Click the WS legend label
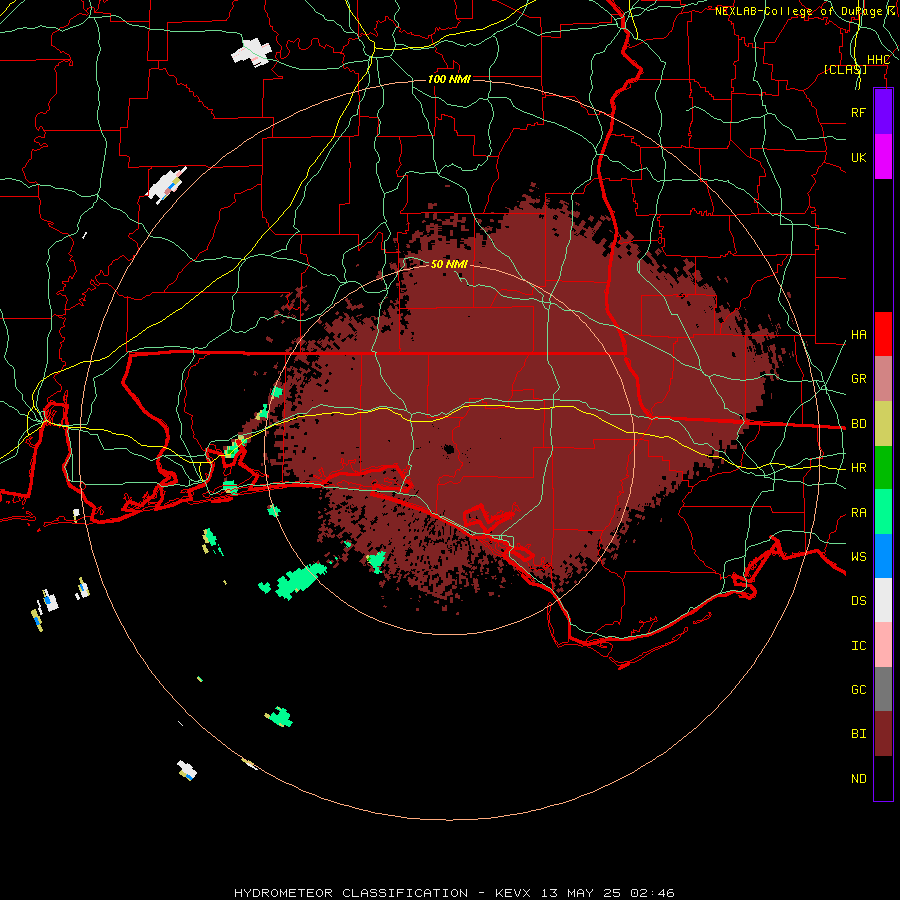 (x=858, y=557)
